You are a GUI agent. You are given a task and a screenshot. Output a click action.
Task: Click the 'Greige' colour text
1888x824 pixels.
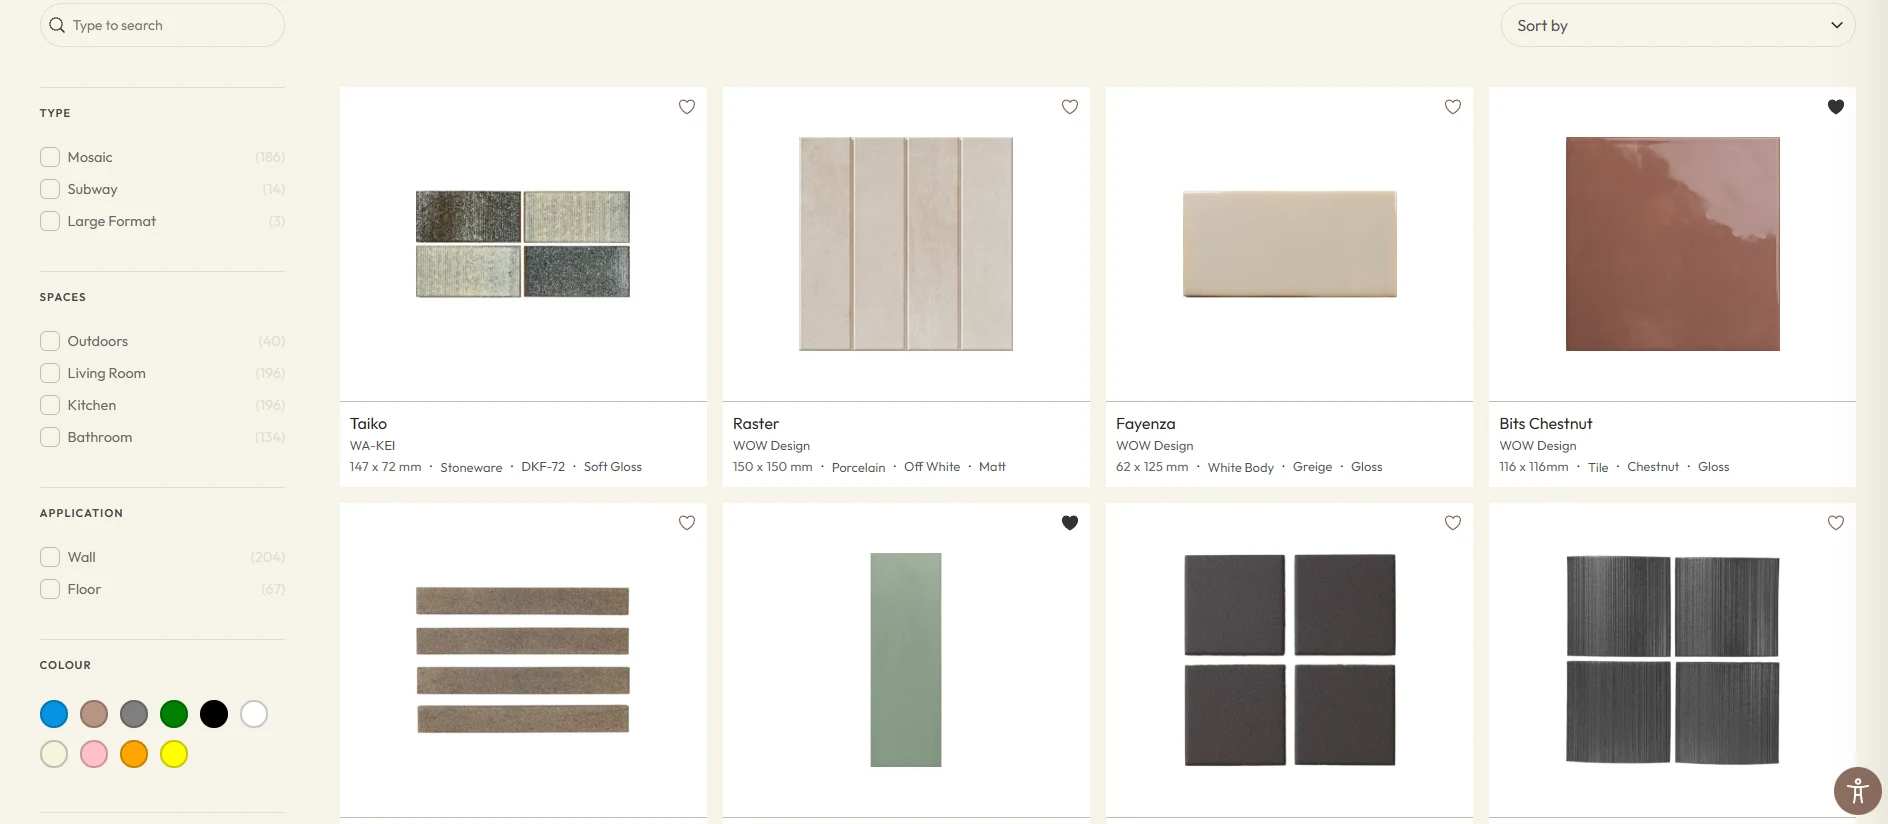(1312, 467)
